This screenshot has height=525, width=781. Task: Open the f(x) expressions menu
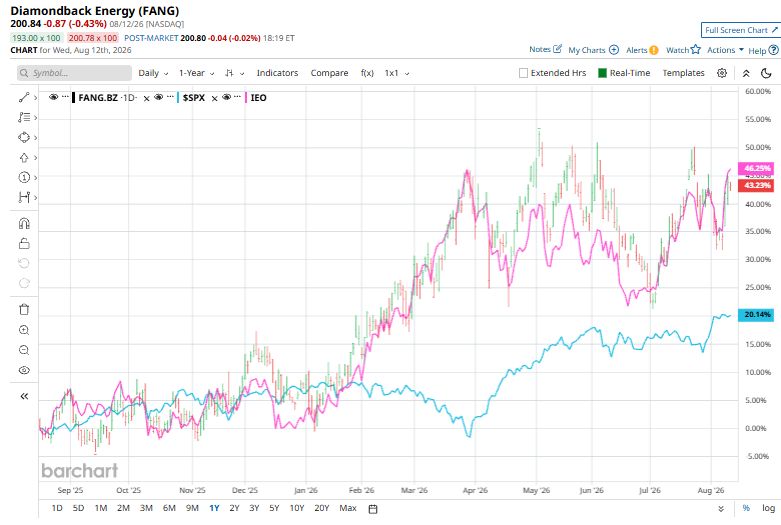[367, 73]
